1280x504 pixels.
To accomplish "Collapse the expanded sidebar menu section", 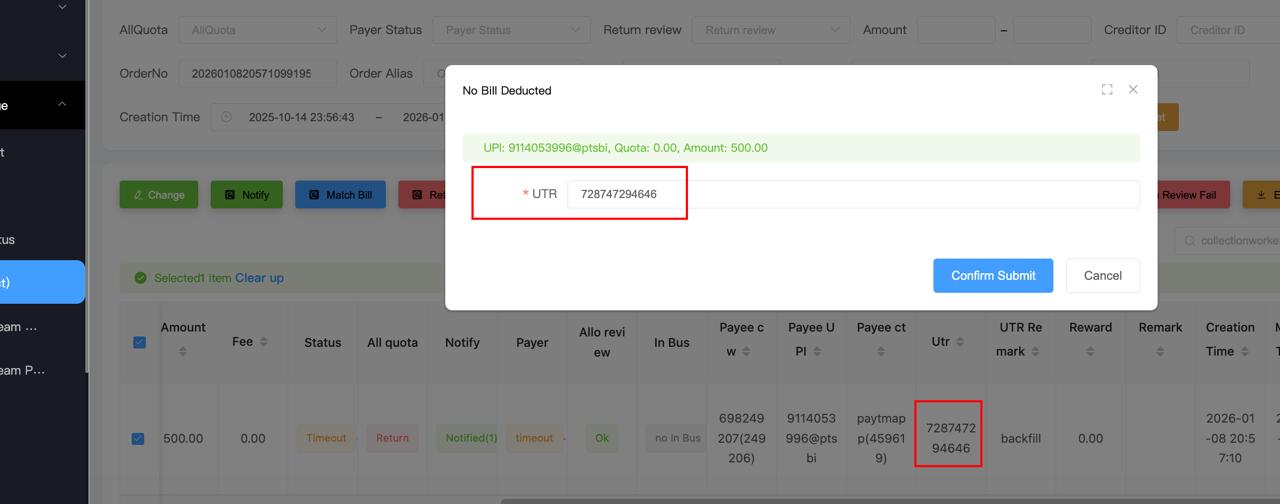I will [62, 105].
